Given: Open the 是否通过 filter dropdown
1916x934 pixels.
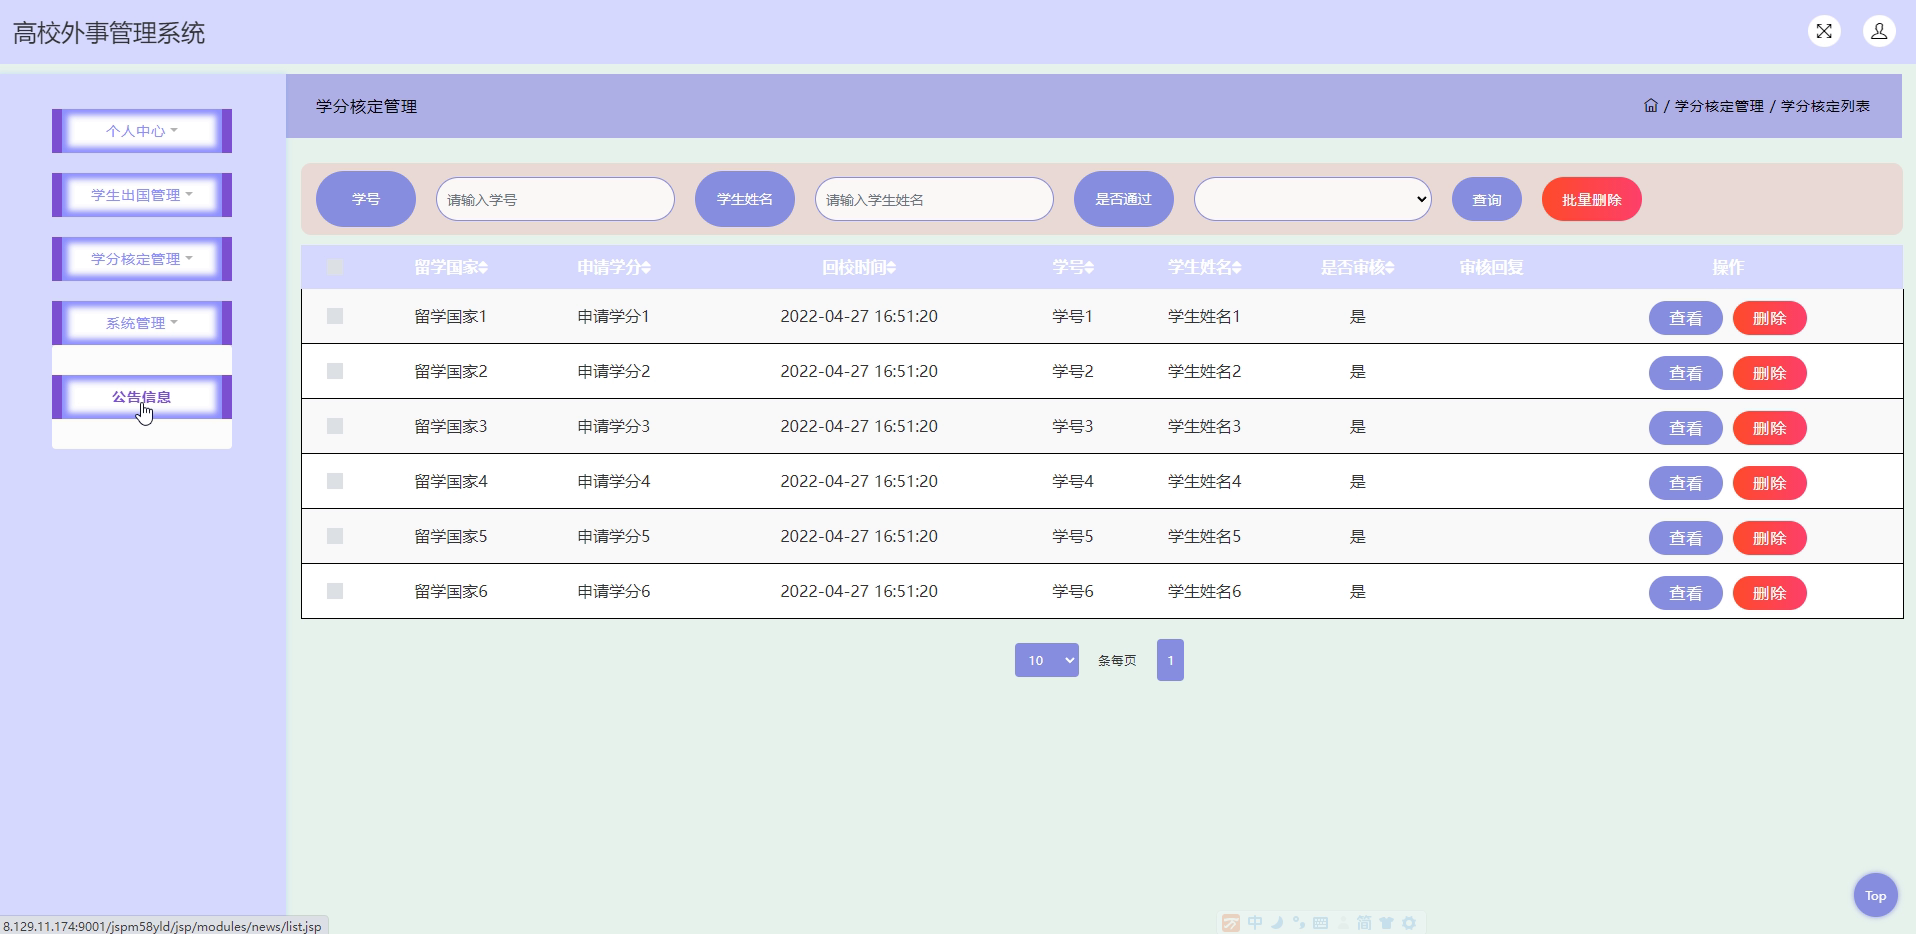Looking at the screenshot, I should click(1312, 199).
